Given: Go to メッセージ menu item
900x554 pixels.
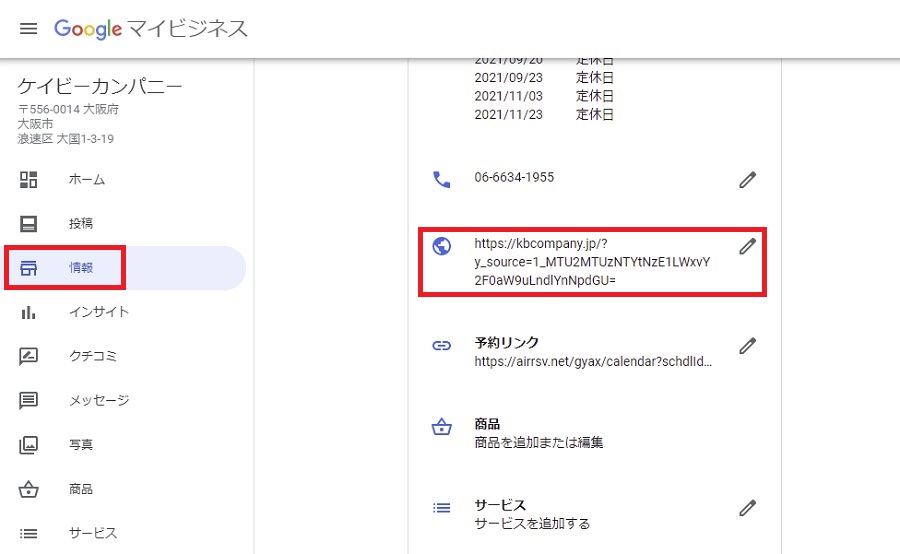Looking at the screenshot, I should (x=99, y=400).
